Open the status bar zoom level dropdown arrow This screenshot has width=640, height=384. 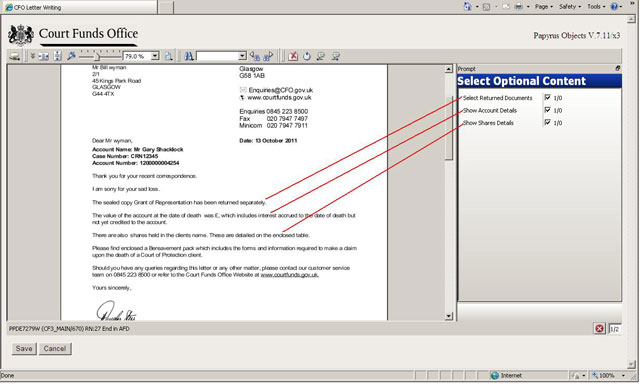pyautogui.click(x=623, y=375)
